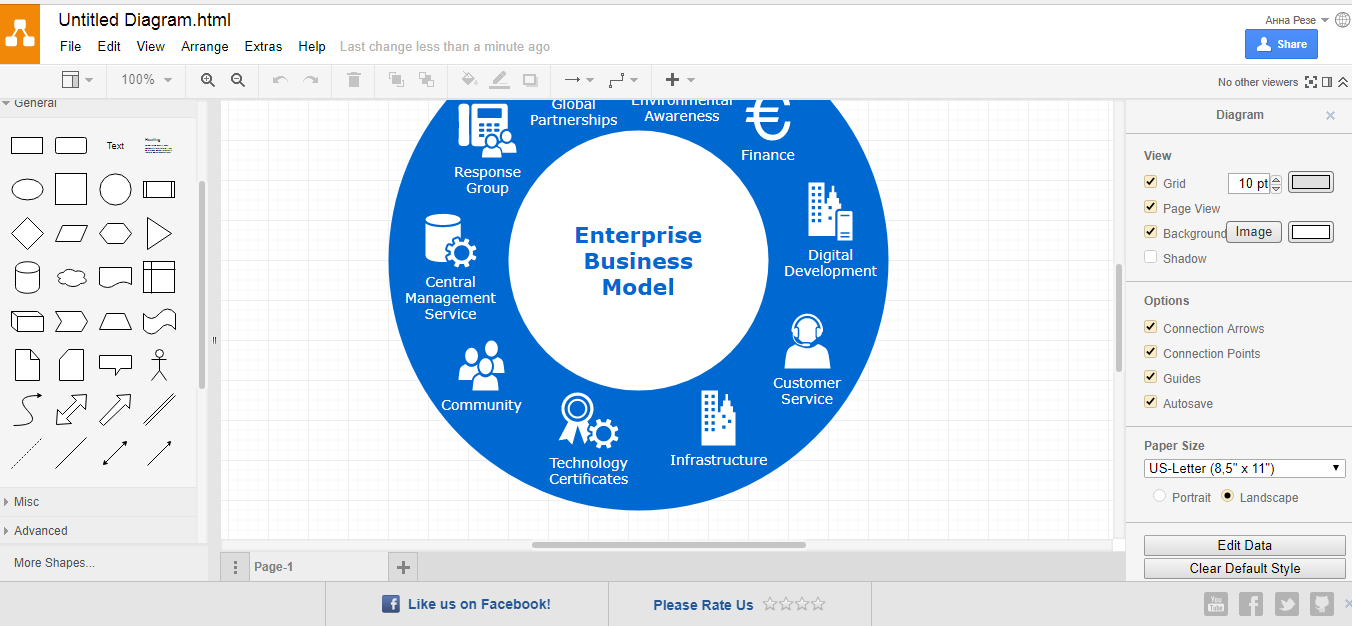Click the globe language icon

pyautogui.click(x=1342, y=20)
